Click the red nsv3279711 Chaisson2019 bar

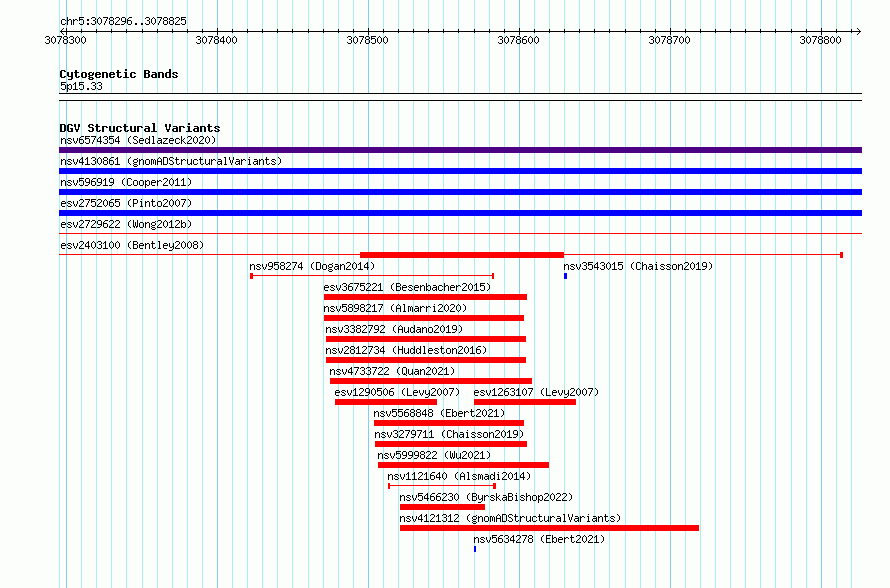(x=451, y=444)
